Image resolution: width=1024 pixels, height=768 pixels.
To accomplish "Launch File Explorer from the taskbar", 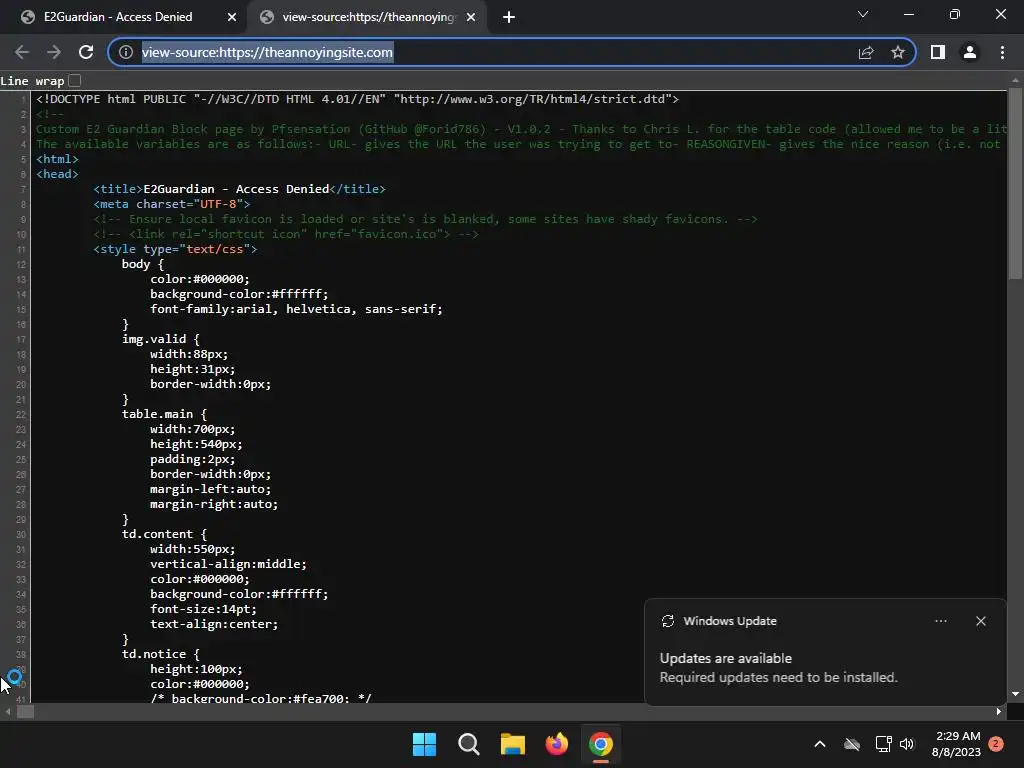I will pyautogui.click(x=513, y=744).
